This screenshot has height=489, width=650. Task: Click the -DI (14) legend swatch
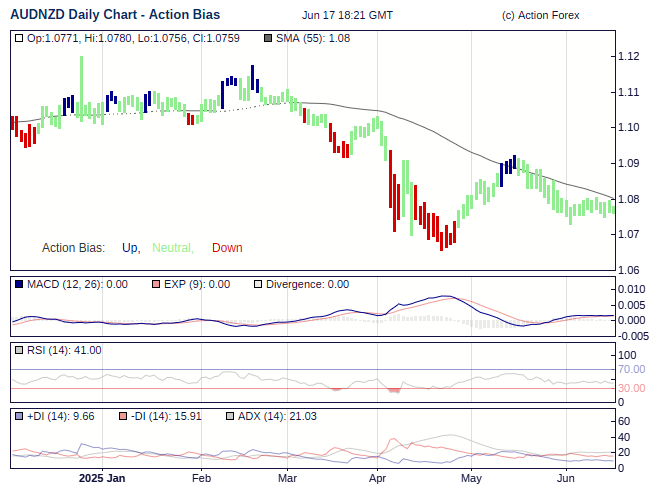[x=123, y=416]
